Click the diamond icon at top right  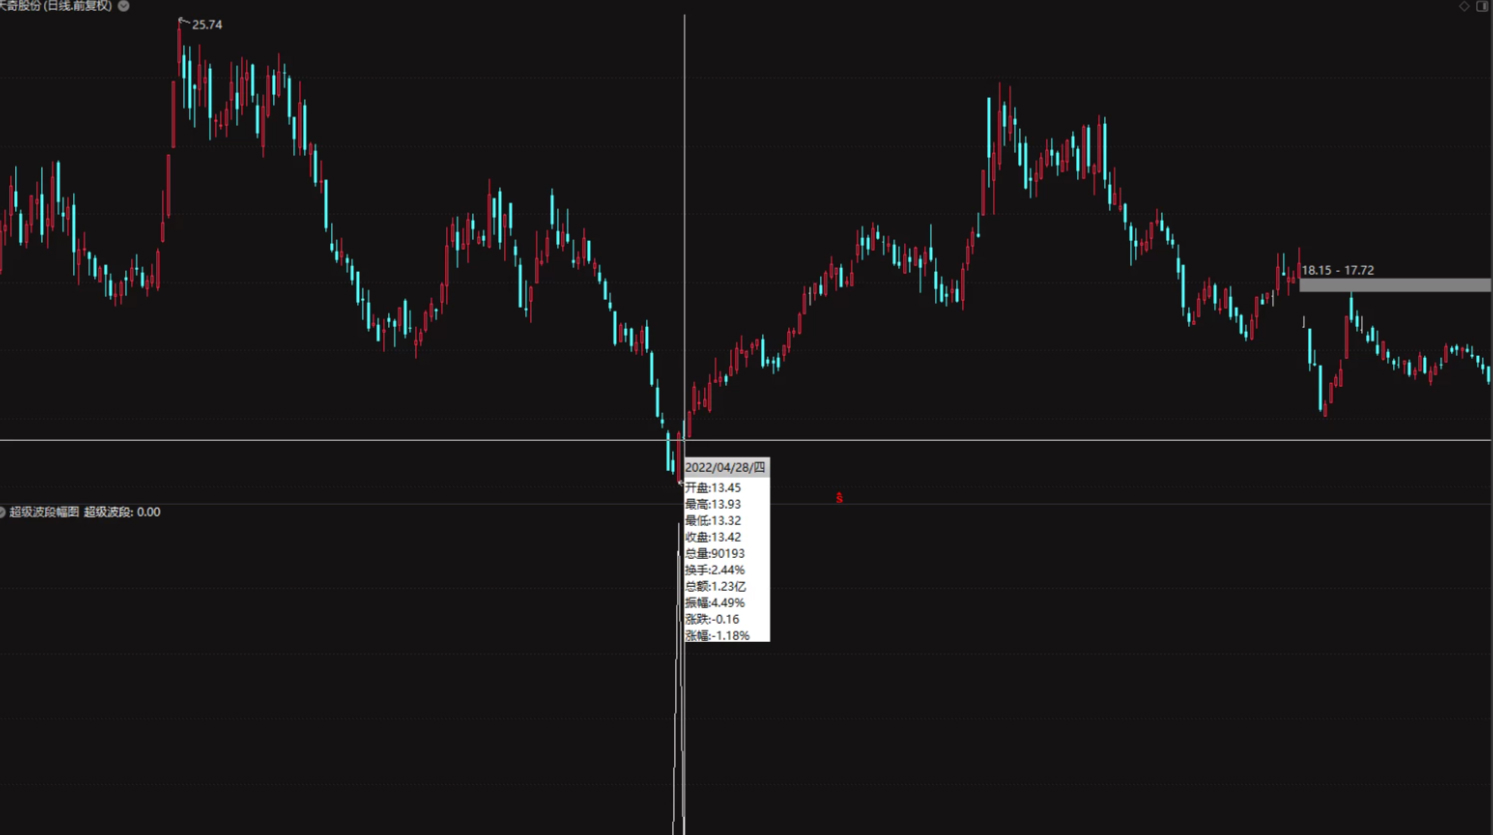click(1464, 6)
